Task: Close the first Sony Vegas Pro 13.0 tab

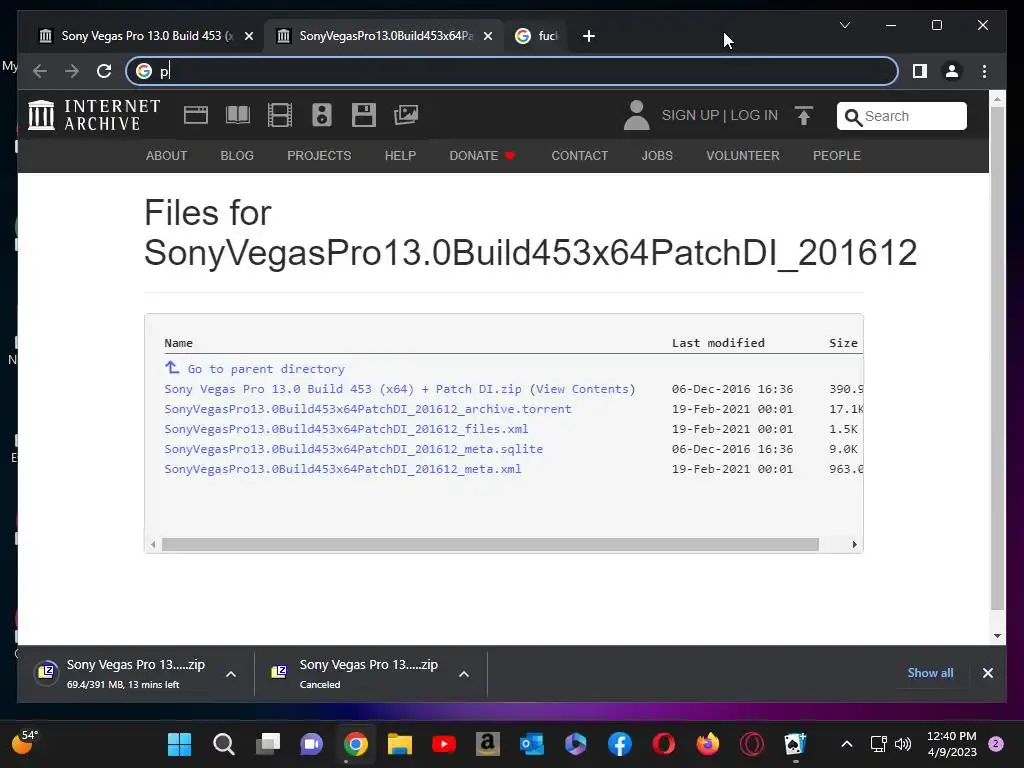Action: pos(249,37)
